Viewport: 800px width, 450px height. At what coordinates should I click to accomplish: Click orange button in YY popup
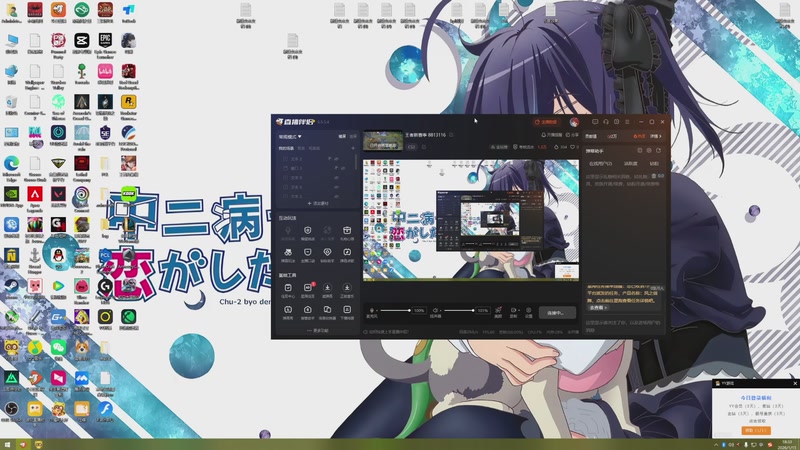pyautogui.click(x=756, y=431)
